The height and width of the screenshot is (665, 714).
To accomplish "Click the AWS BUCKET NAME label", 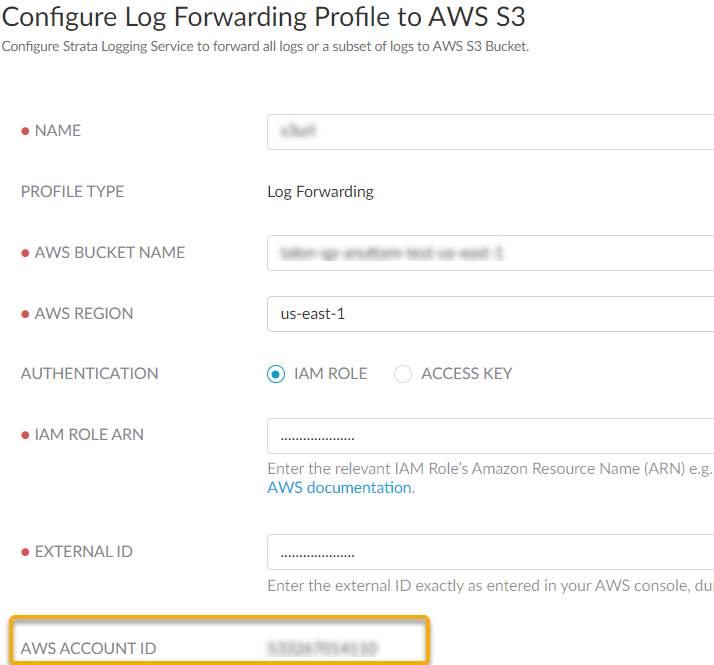I will [x=109, y=253].
